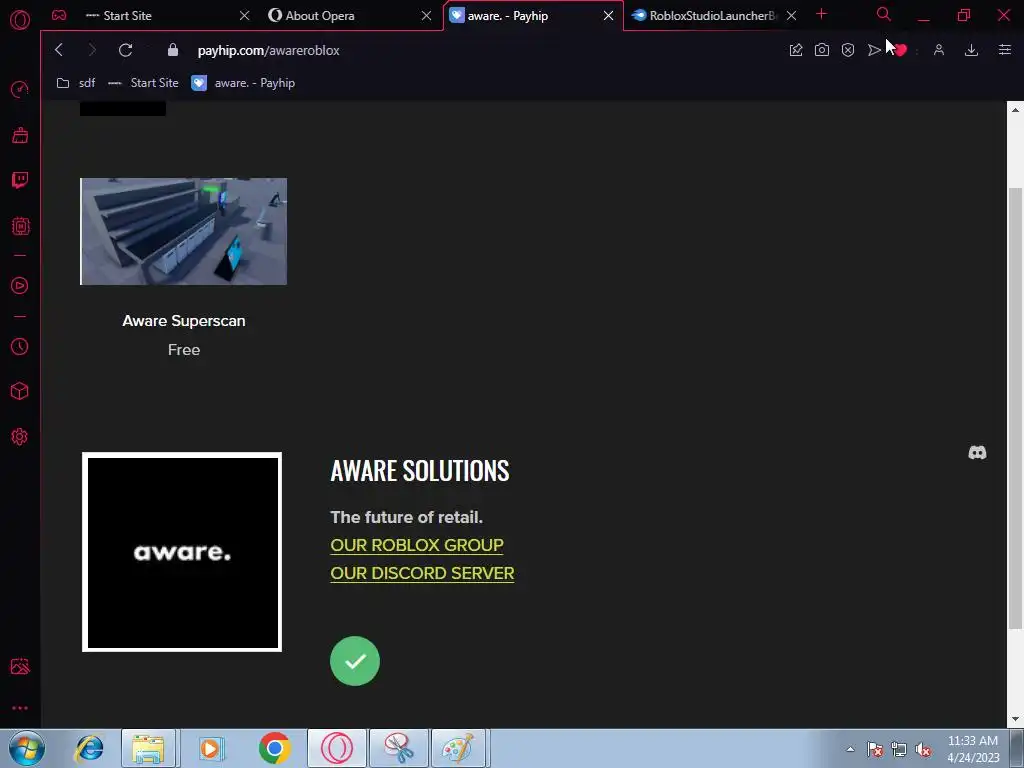Viewport: 1024px width, 768px height.
Task: Open OUR ROBLOX GROUP link
Action: 417,545
